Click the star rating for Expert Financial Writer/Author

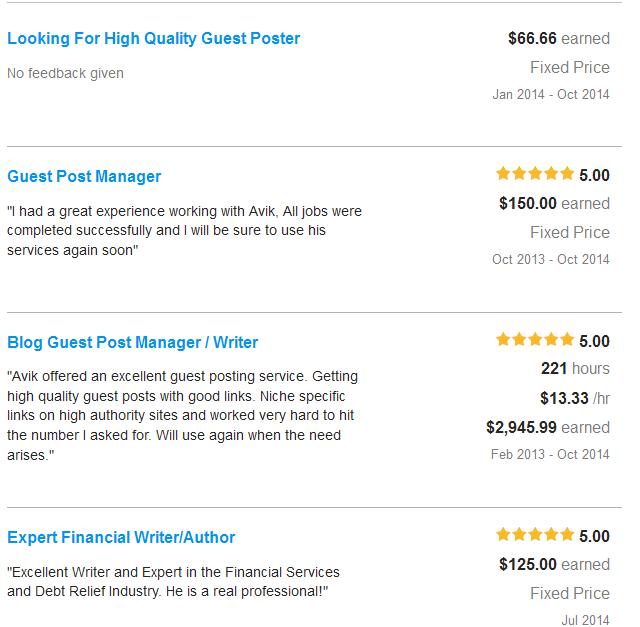tap(535, 535)
